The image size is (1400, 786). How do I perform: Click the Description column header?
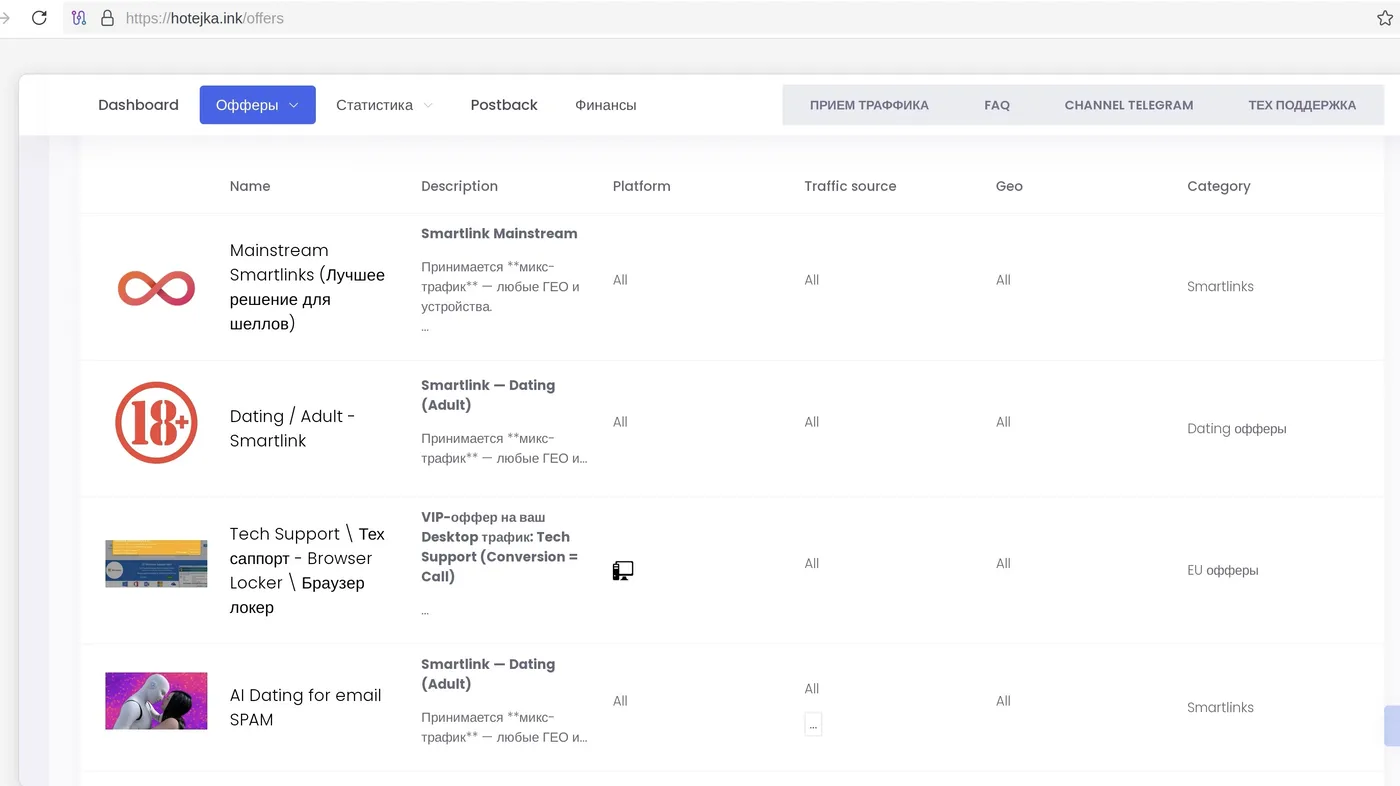[459, 186]
